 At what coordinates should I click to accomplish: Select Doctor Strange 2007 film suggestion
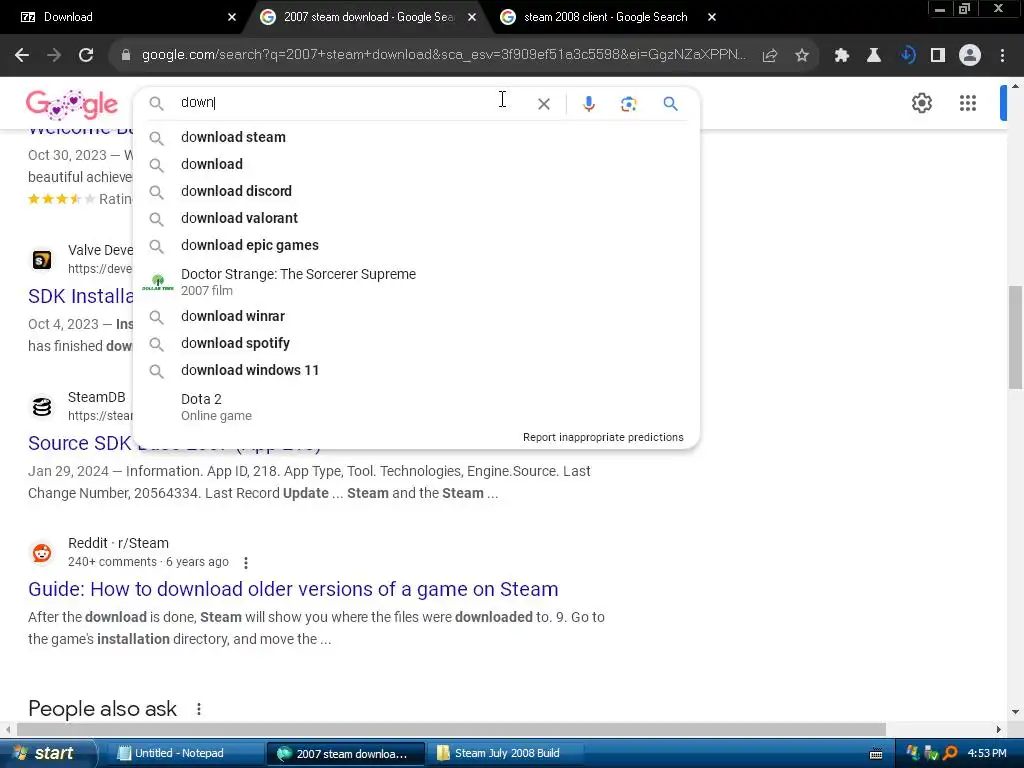(416, 281)
